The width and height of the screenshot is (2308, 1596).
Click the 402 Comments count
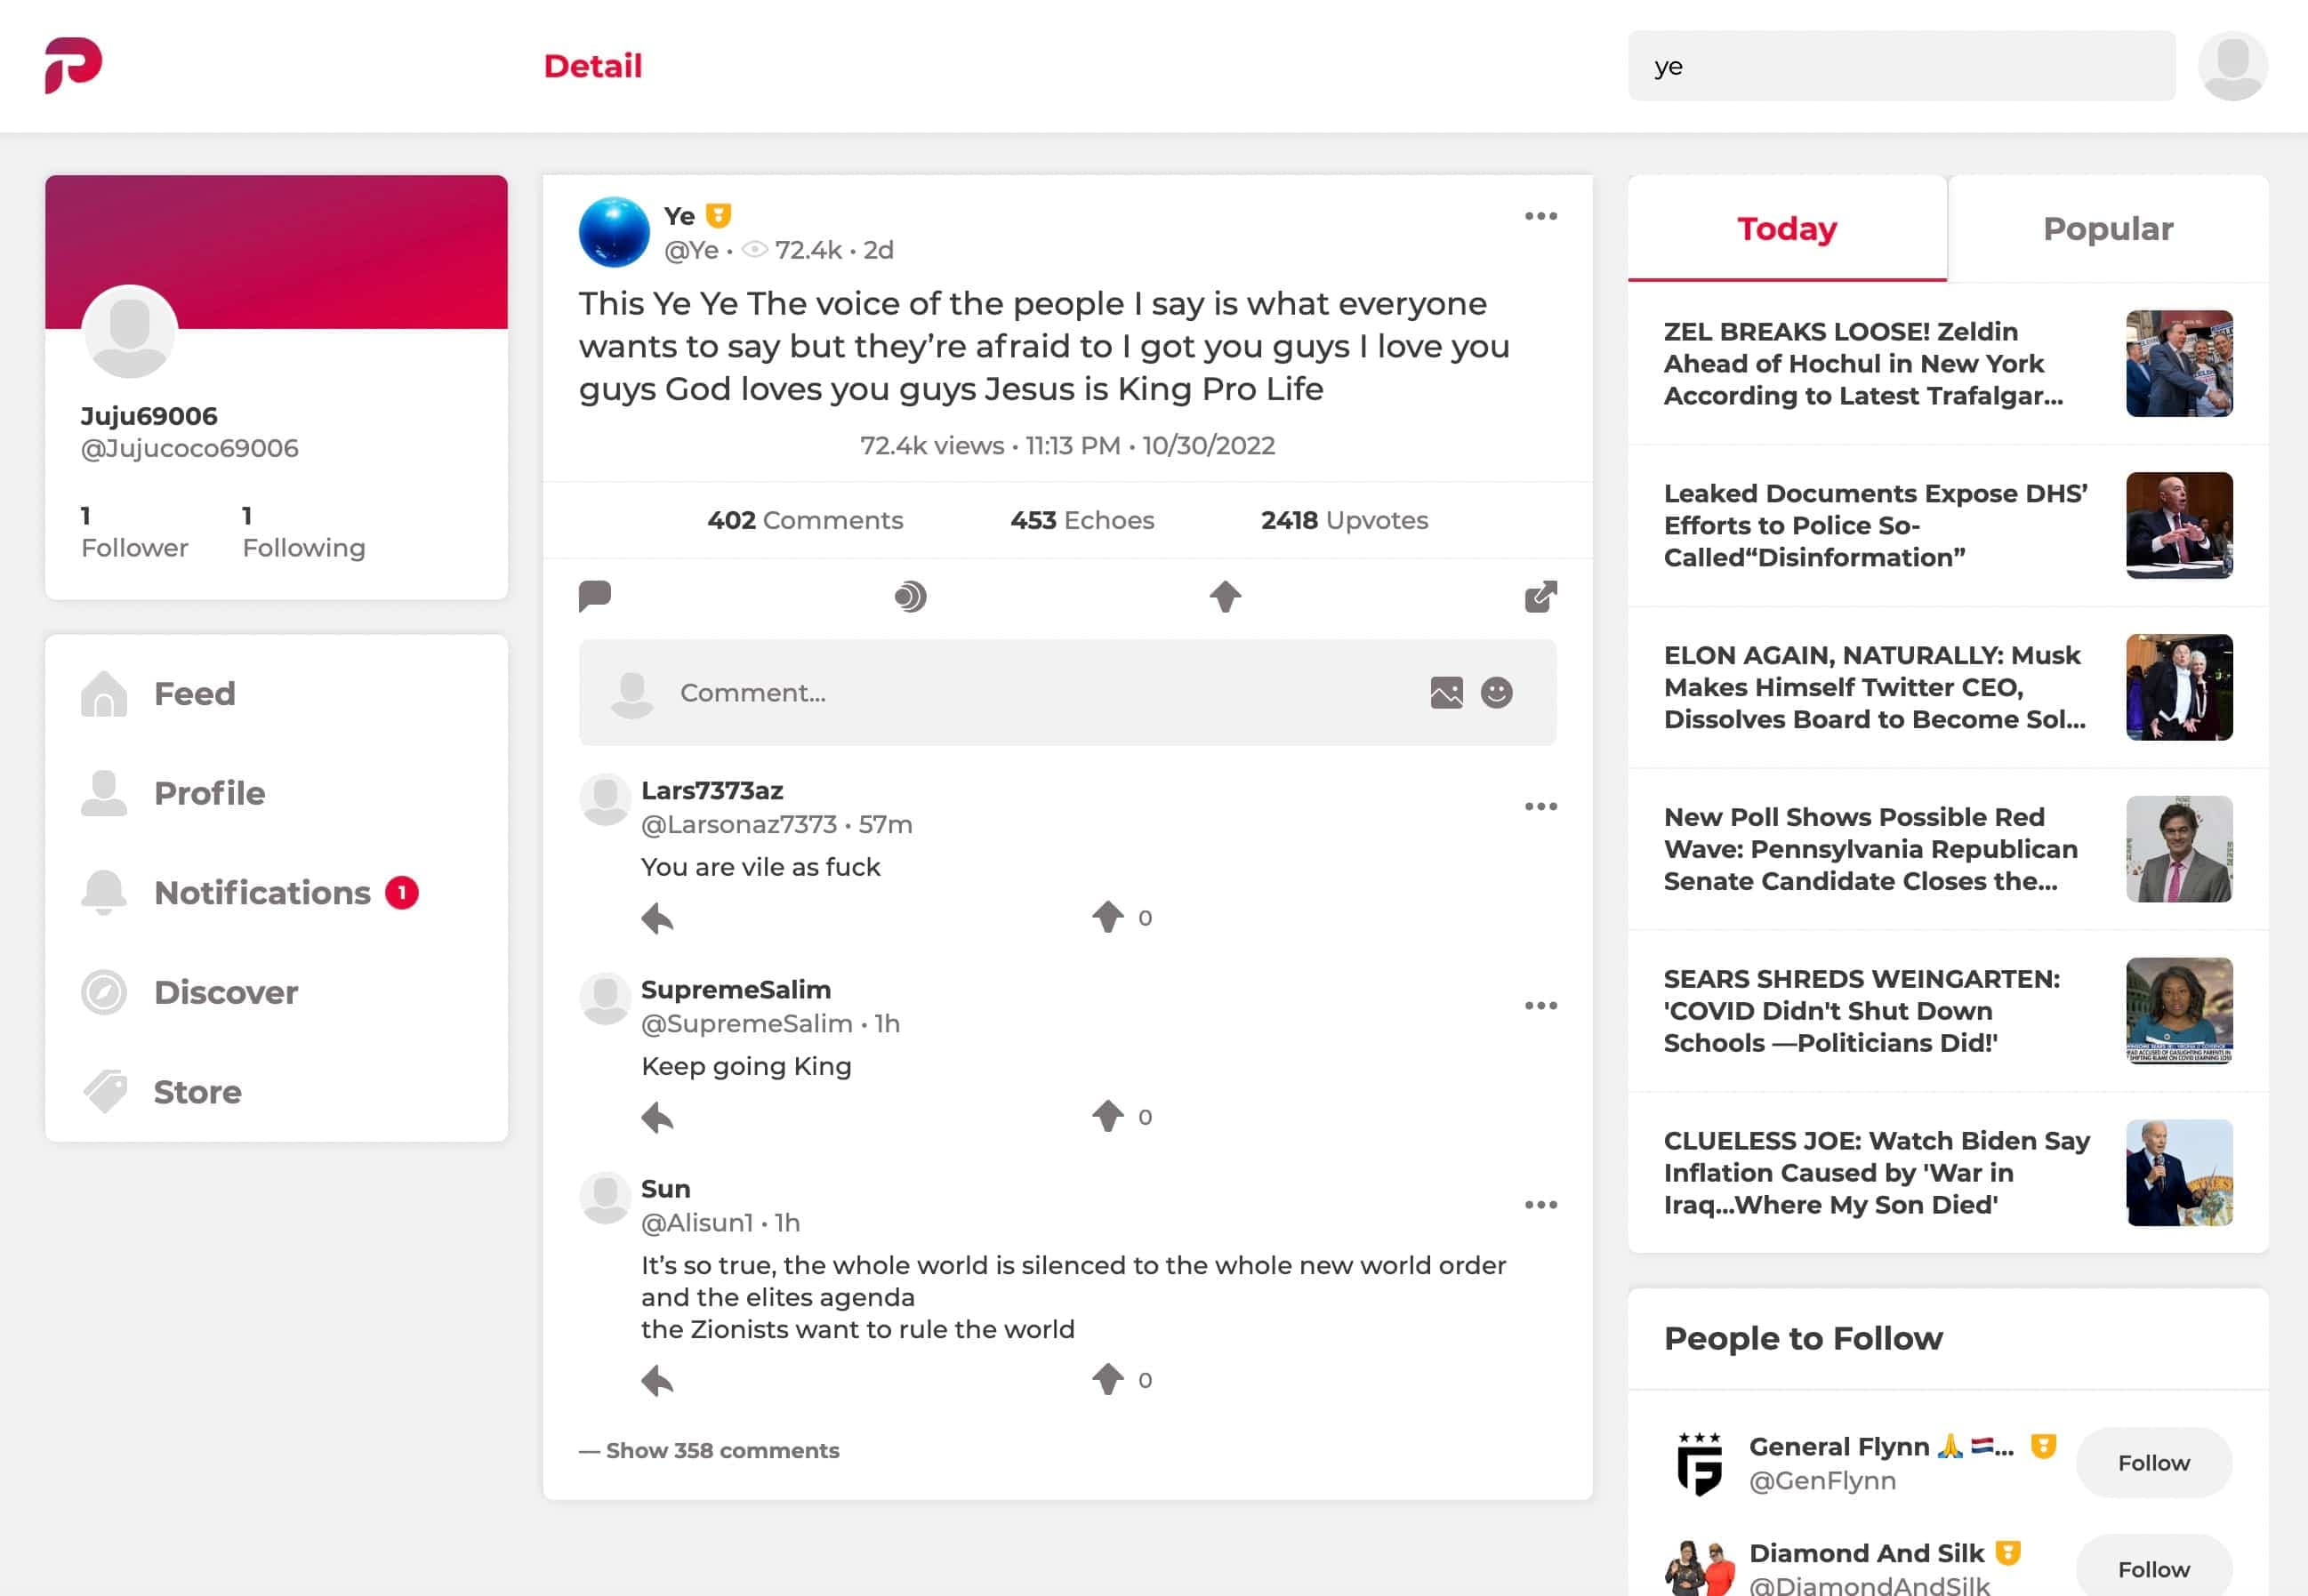pyautogui.click(x=805, y=520)
